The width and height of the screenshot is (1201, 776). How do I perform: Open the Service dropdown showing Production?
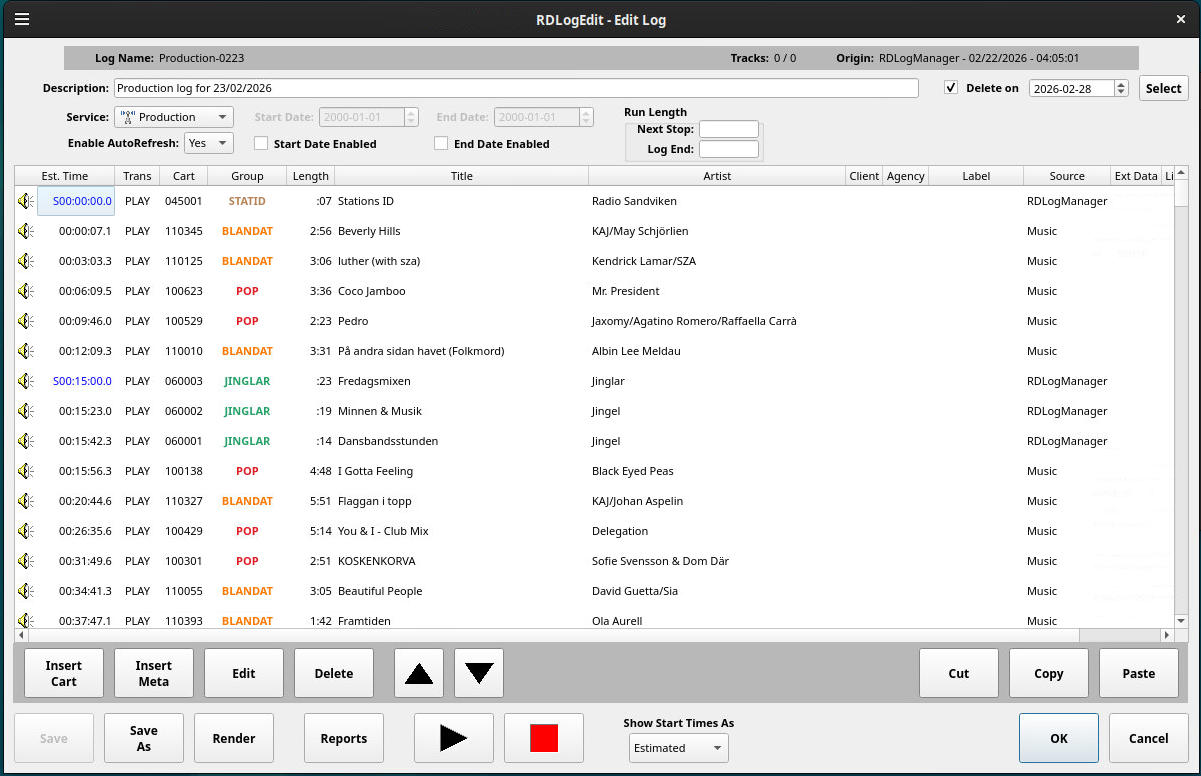pyautogui.click(x=174, y=117)
